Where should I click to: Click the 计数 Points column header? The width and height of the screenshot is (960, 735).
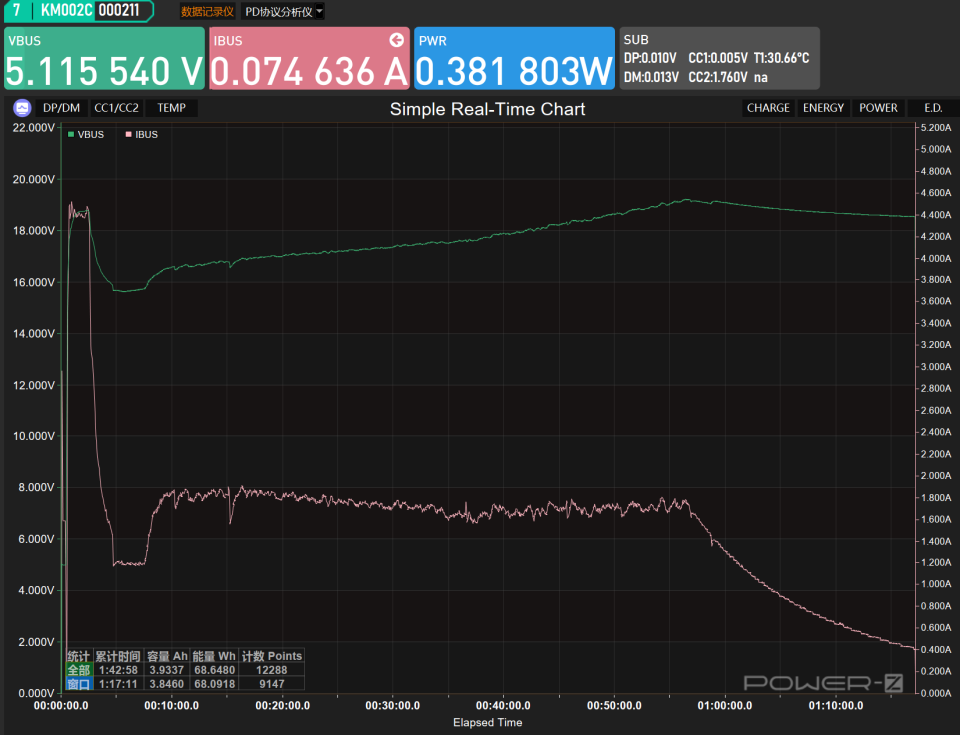[272, 656]
